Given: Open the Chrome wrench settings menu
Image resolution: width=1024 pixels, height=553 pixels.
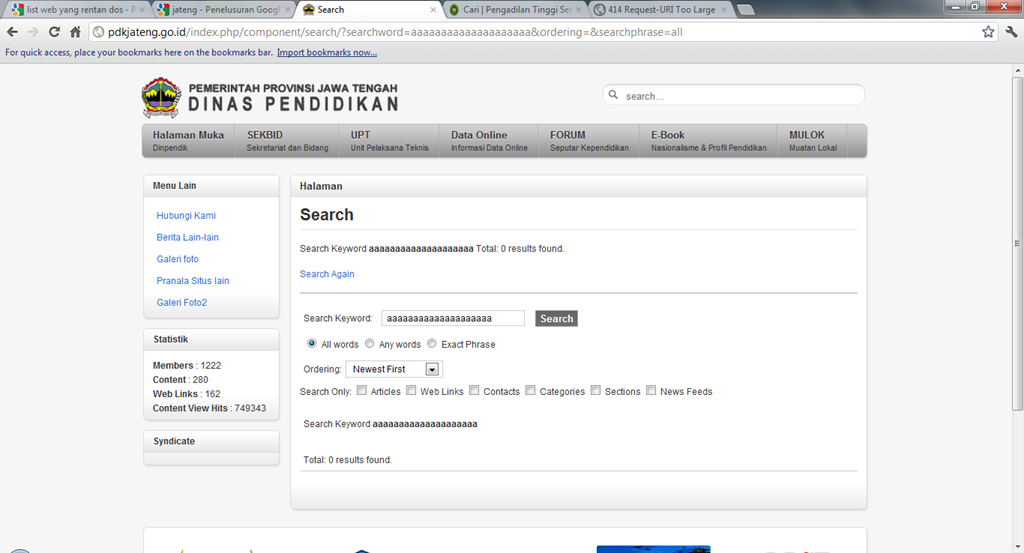Looking at the screenshot, I should pyautogui.click(x=1011, y=32).
